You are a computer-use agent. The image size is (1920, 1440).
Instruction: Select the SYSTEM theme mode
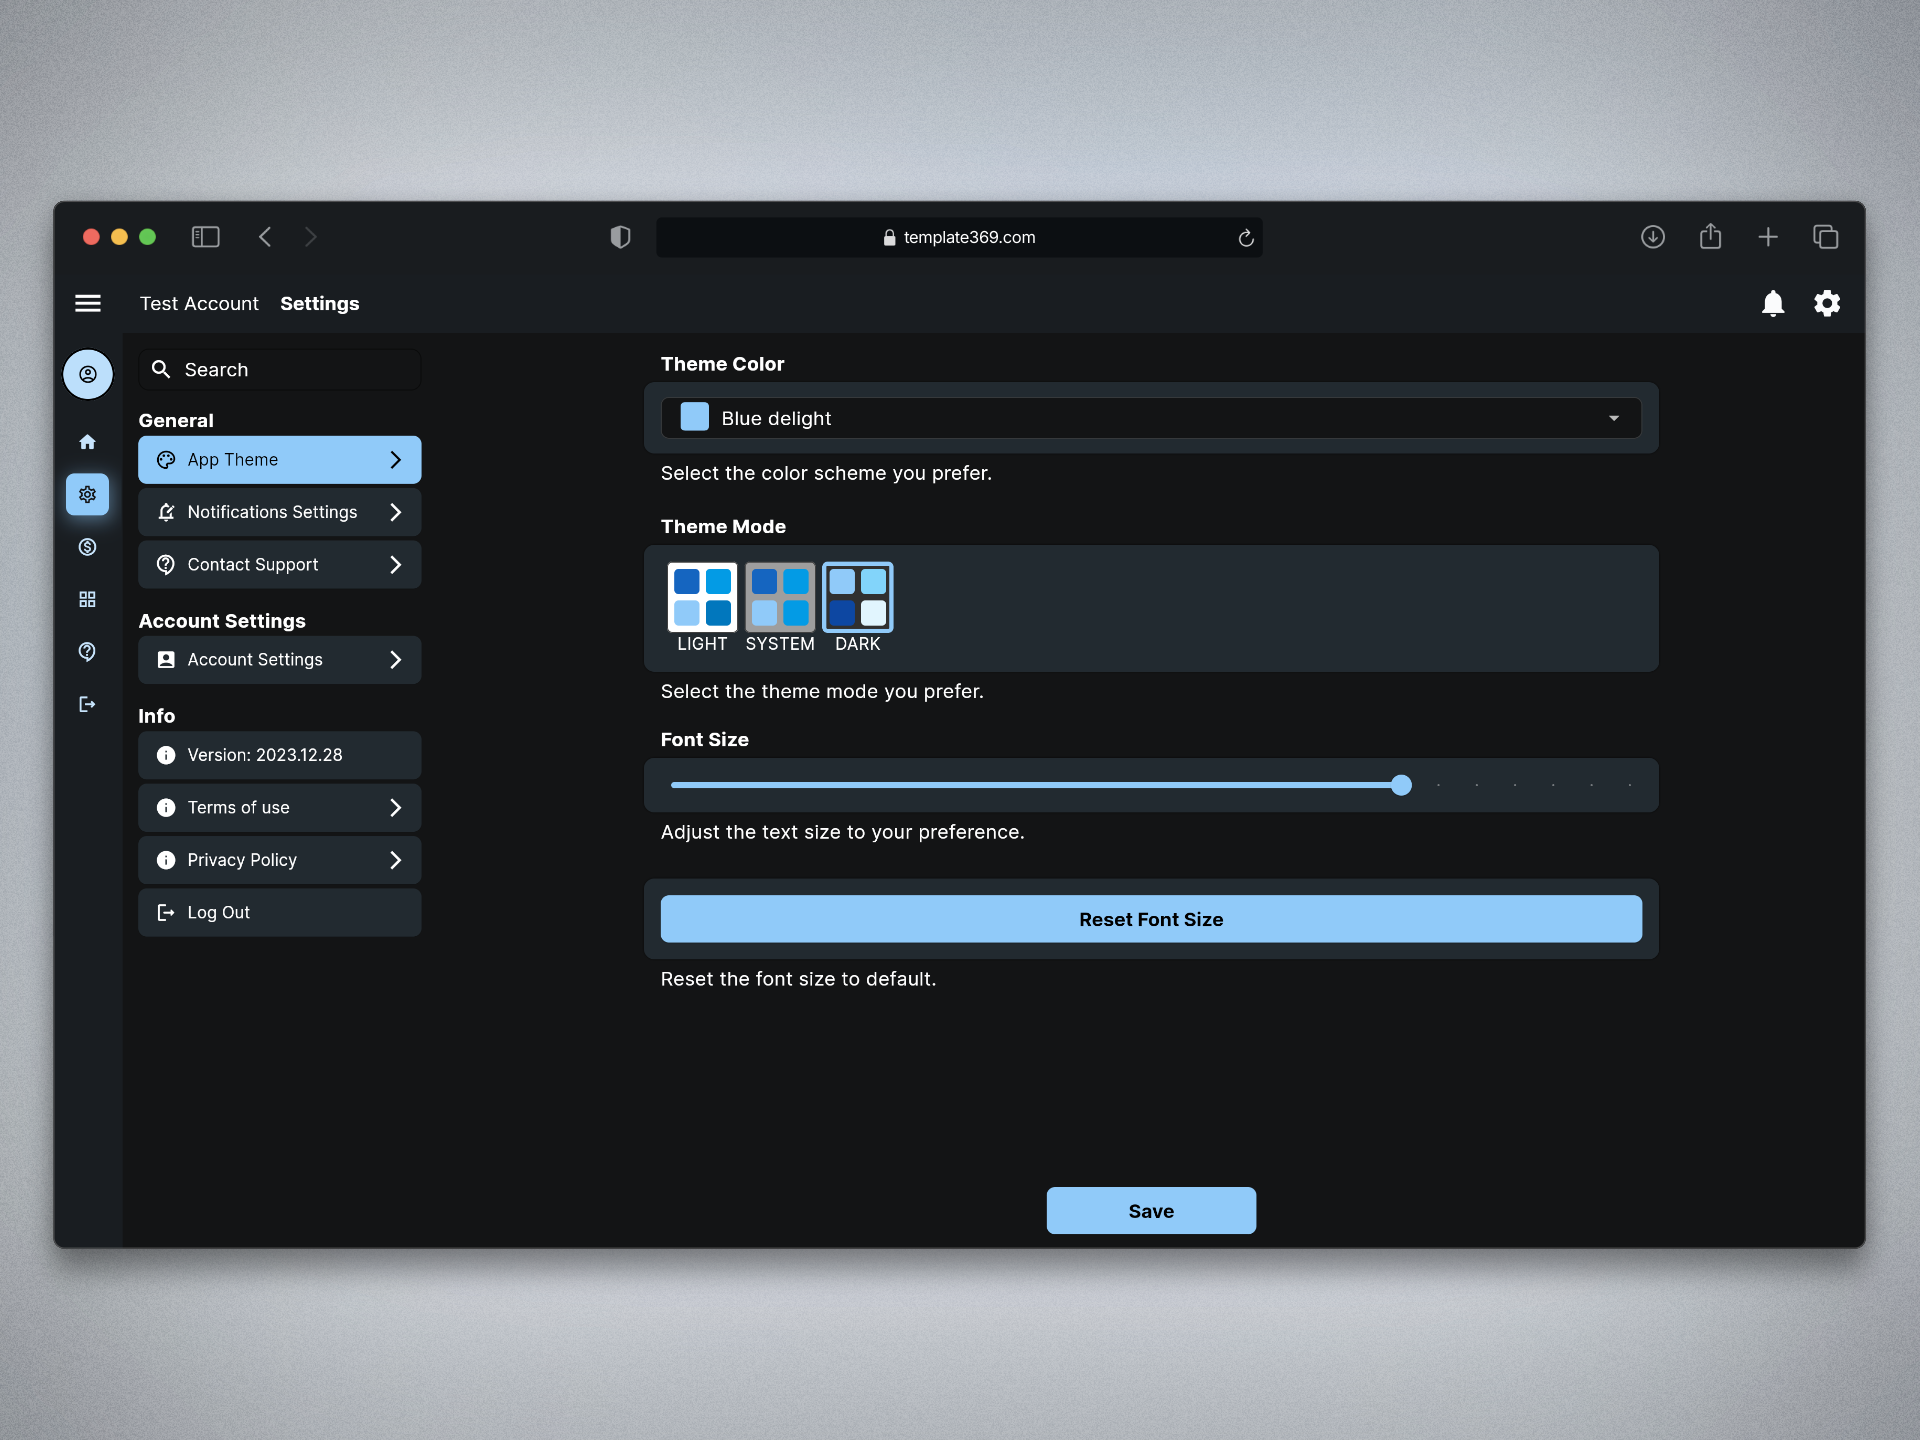coord(780,608)
